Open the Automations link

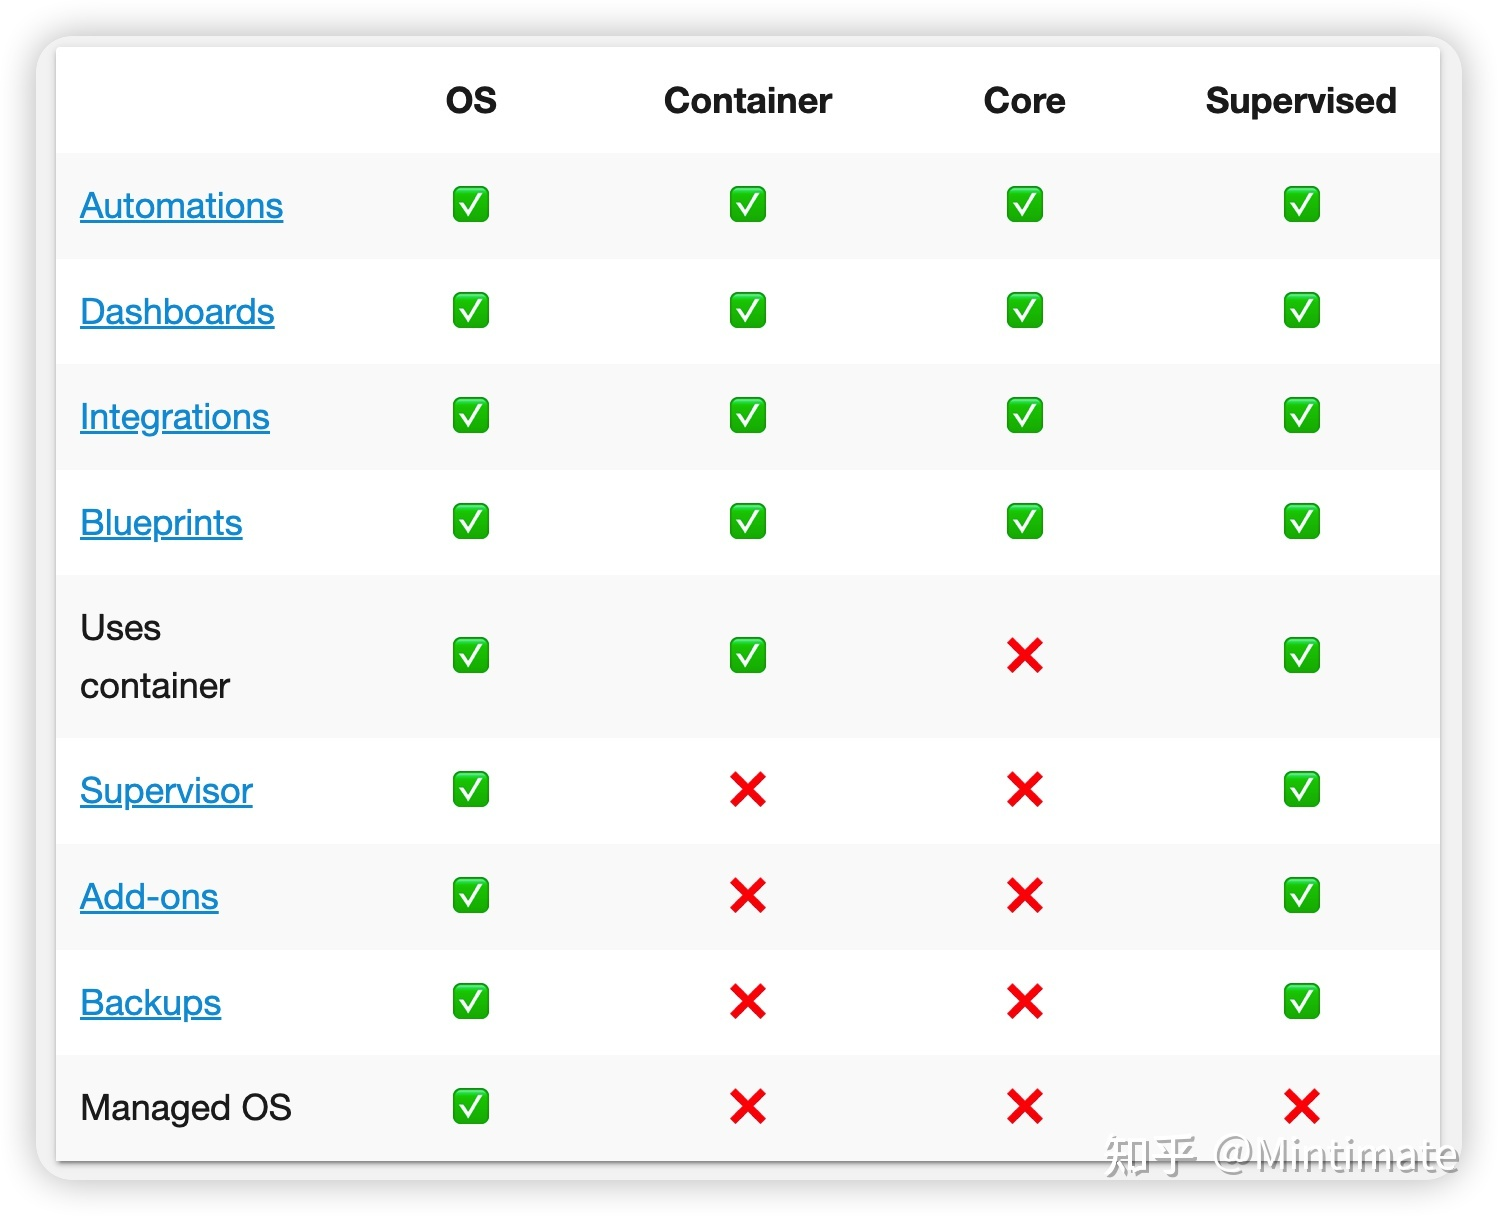[181, 206]
